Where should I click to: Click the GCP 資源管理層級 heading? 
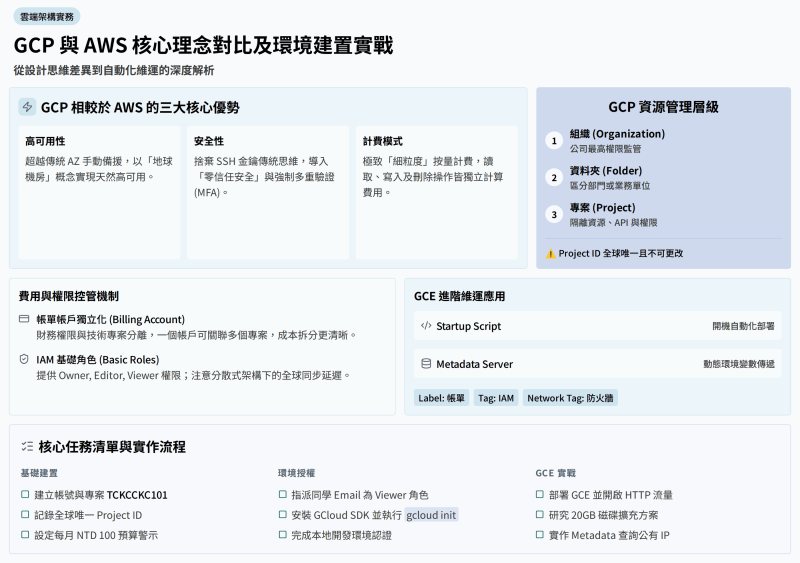point(663,107)
